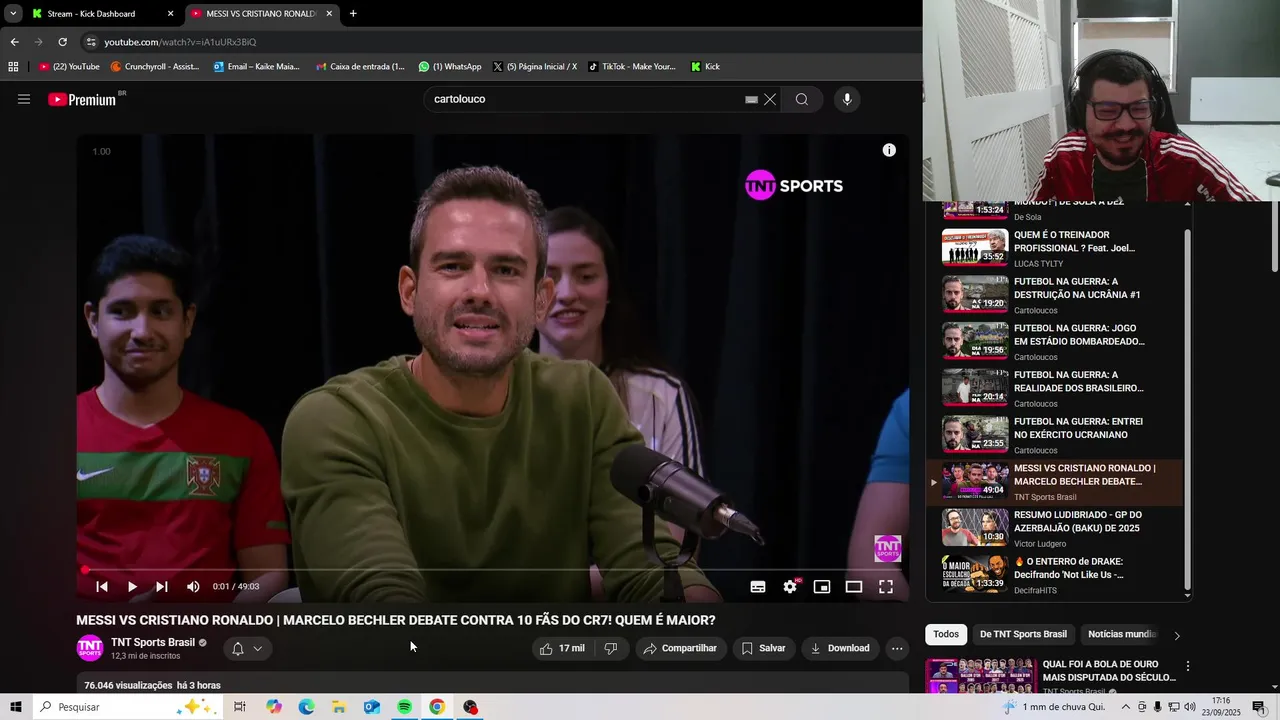Image resolution: width=1280 pixels, height=720 pixels.
Task: Open options menu for QUAL FOI A BOLA DE OURO
Action: [1188, 666]
